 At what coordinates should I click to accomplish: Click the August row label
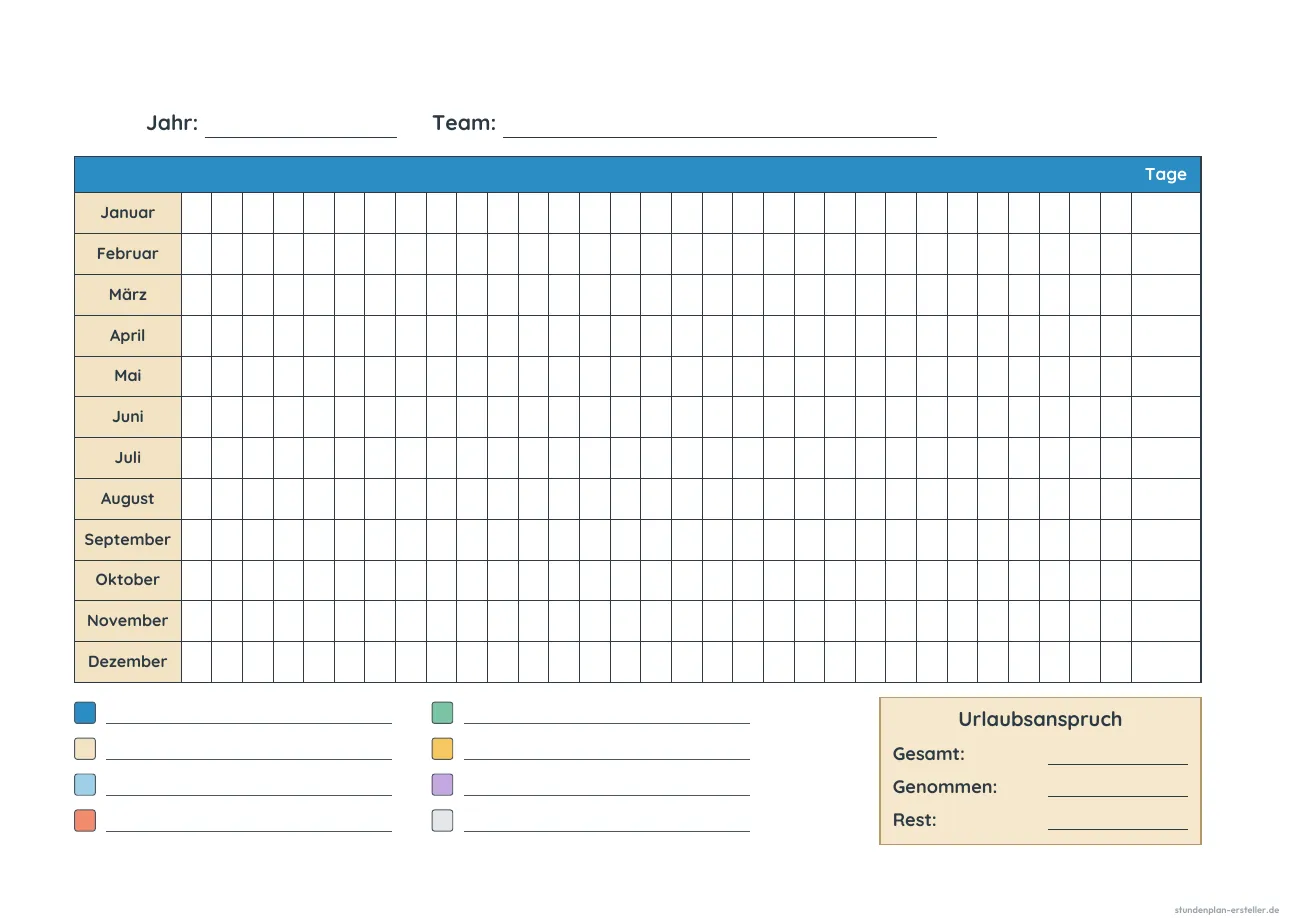pyautogui.click(x=128, y=499)
